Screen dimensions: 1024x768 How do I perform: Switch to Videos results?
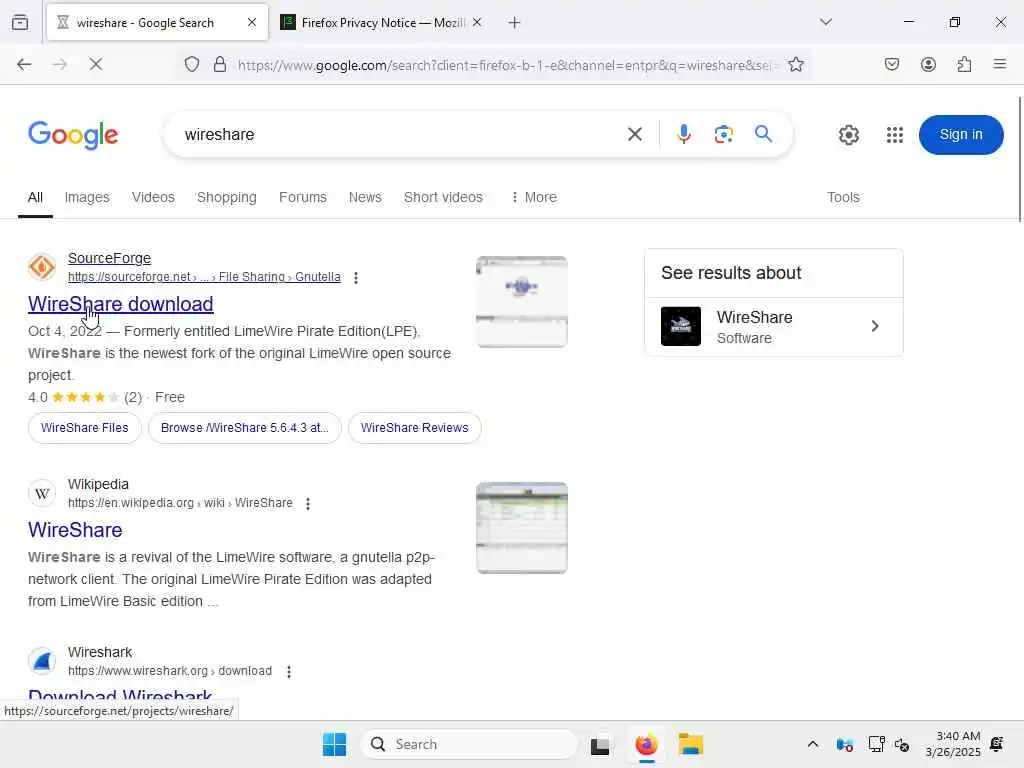coord(153,197)
